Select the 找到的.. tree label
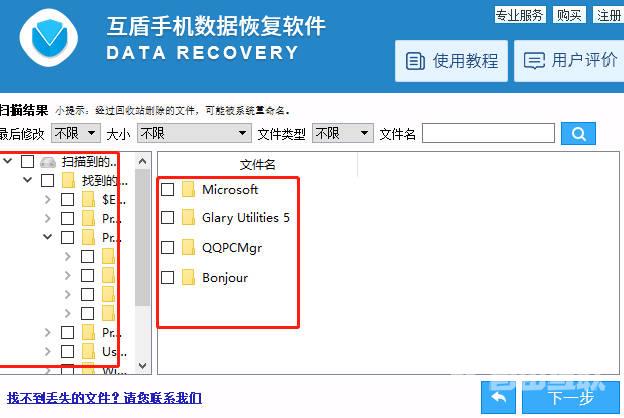The image size is (624, 418). pyautogui.click(x=105, y=181)
